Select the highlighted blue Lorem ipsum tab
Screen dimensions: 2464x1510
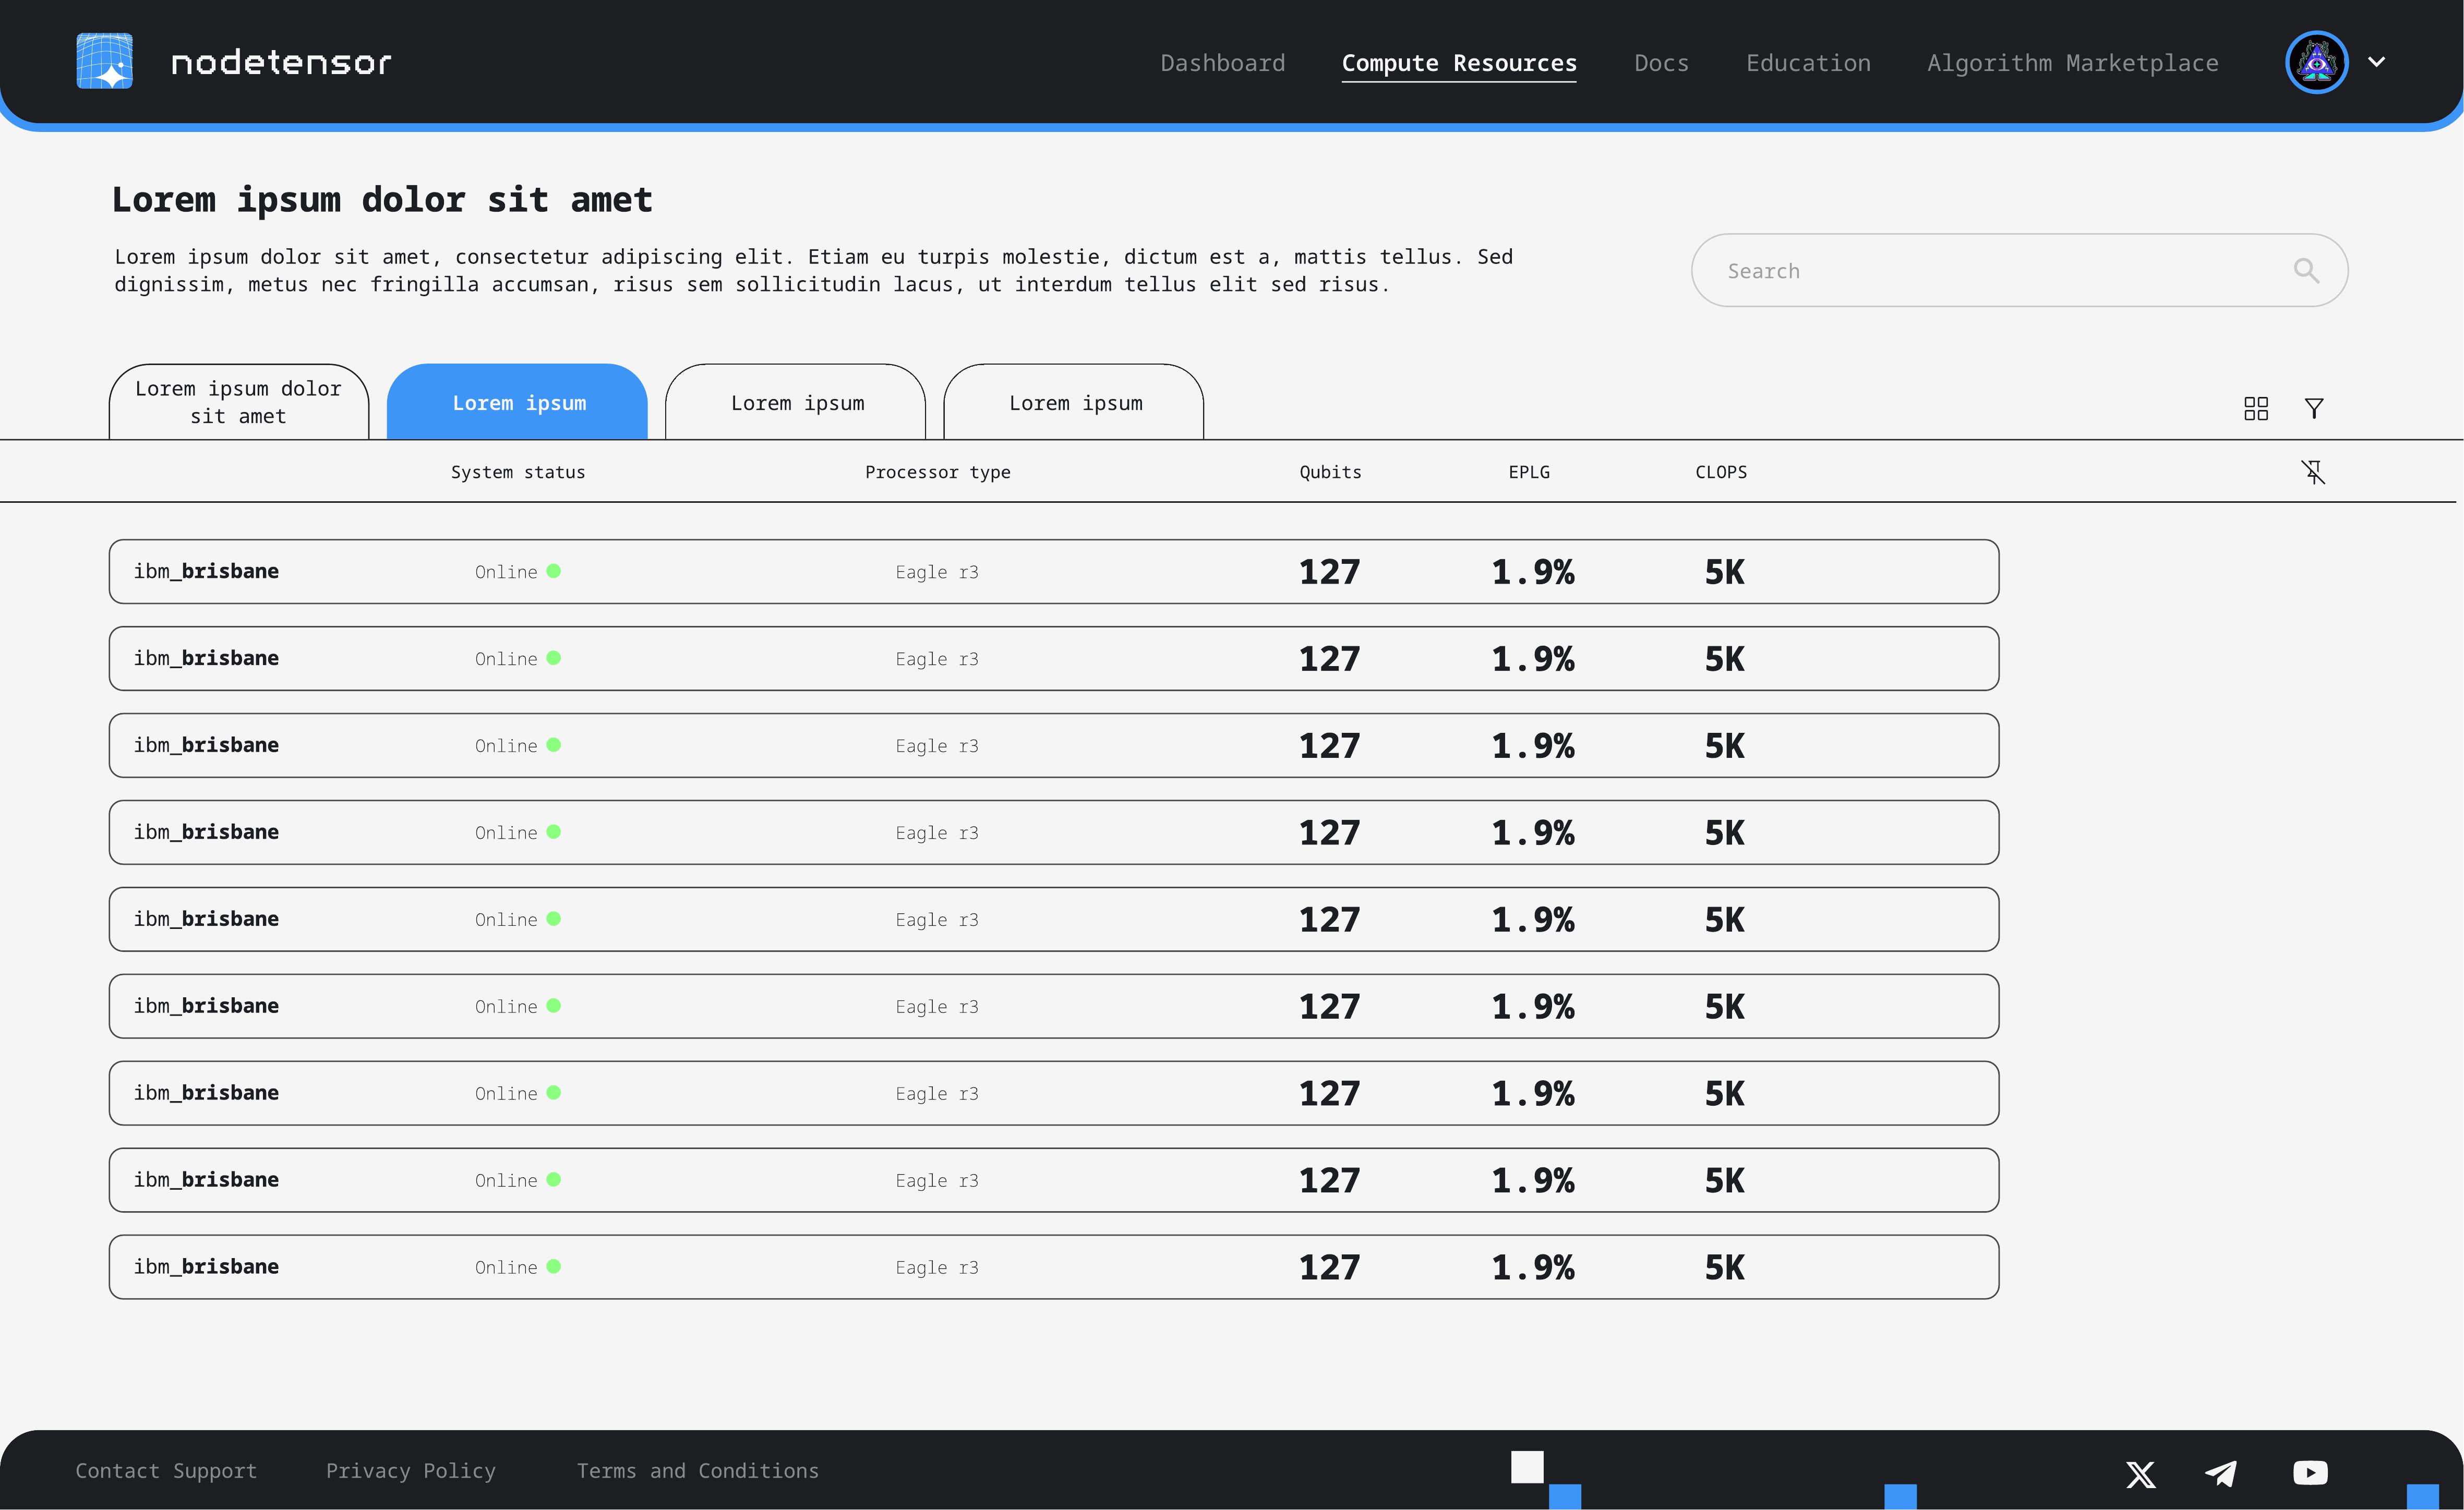(518, 403)
